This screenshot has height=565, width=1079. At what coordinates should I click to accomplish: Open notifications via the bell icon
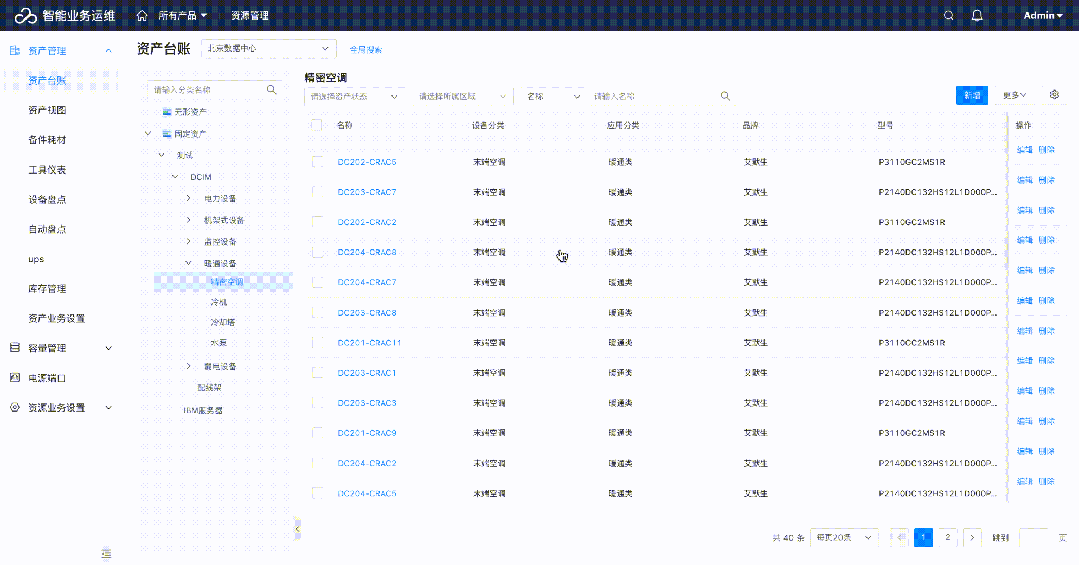tap(977, 16)
